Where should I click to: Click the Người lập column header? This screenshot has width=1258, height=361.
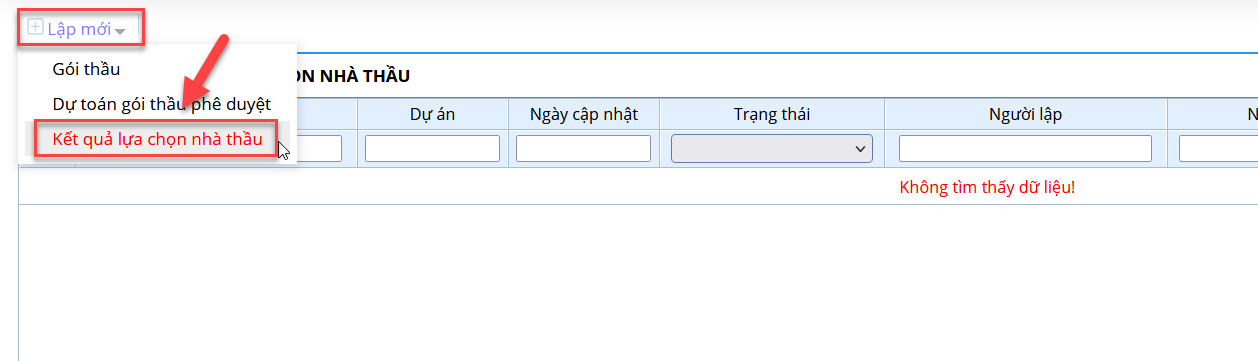pos(1025,114)
